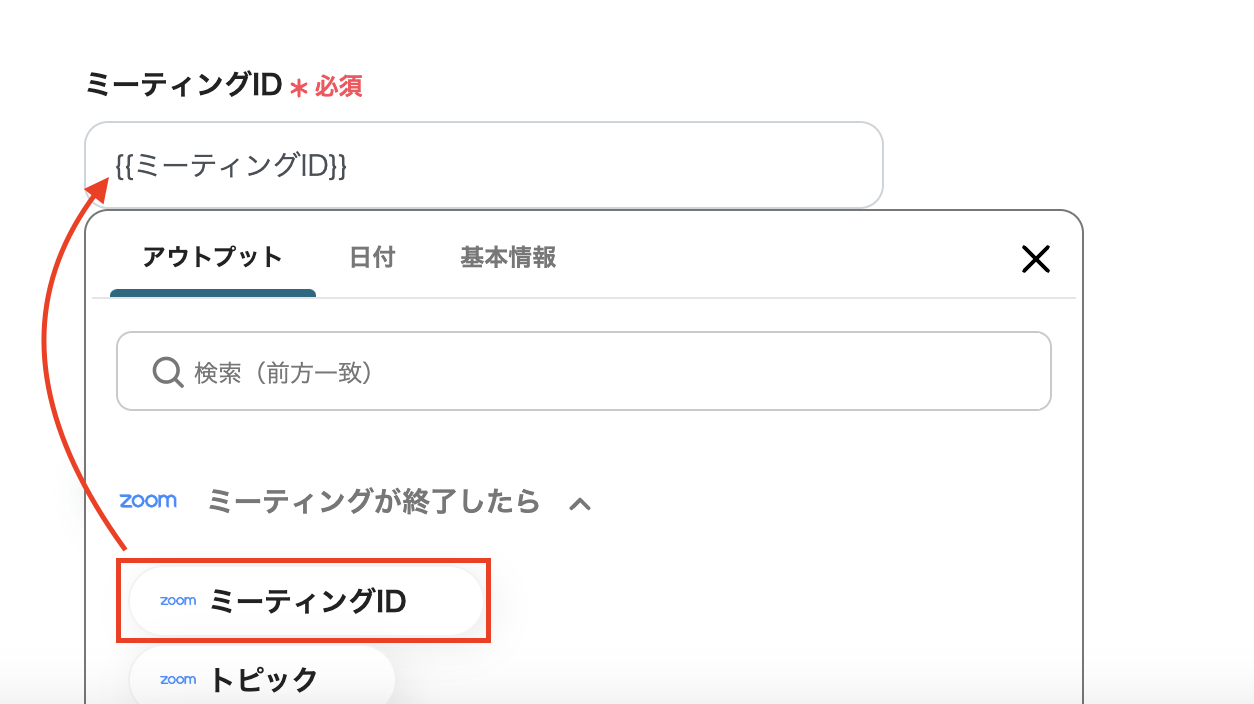Click the ミーティングID field label above the input
This screenshot has height=704, width=1254.
click(x=183, y=86)
